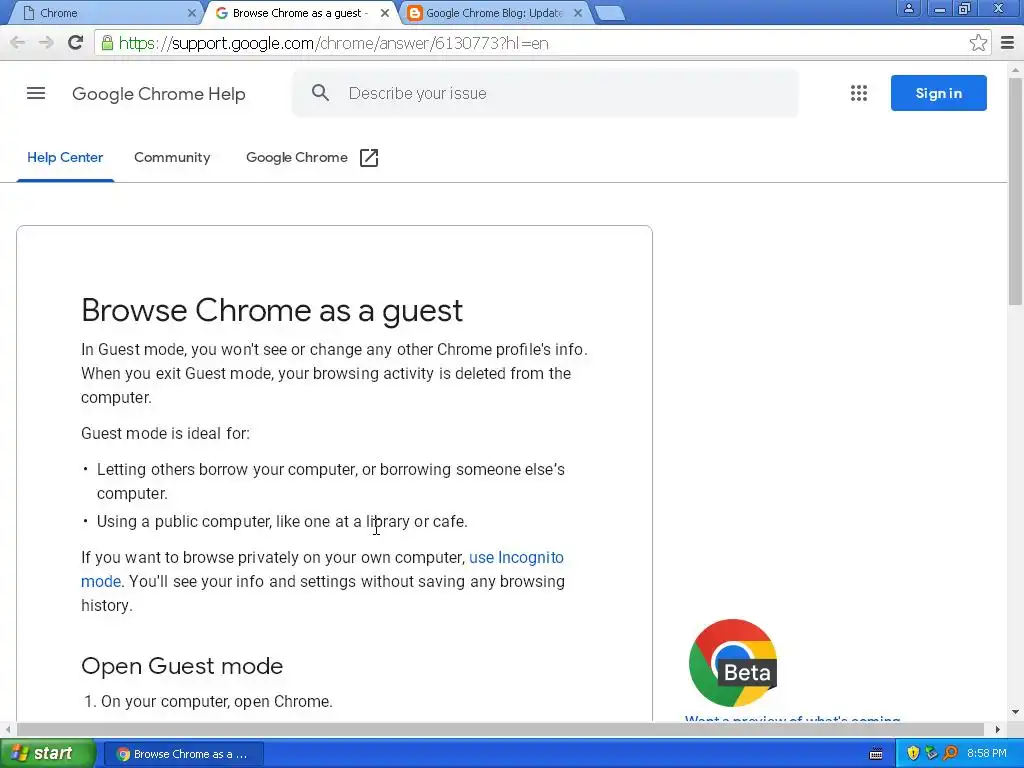Switch to Google Chrome Blog tab
Viewport: 1024px width, 768px height.
point(494,13)
